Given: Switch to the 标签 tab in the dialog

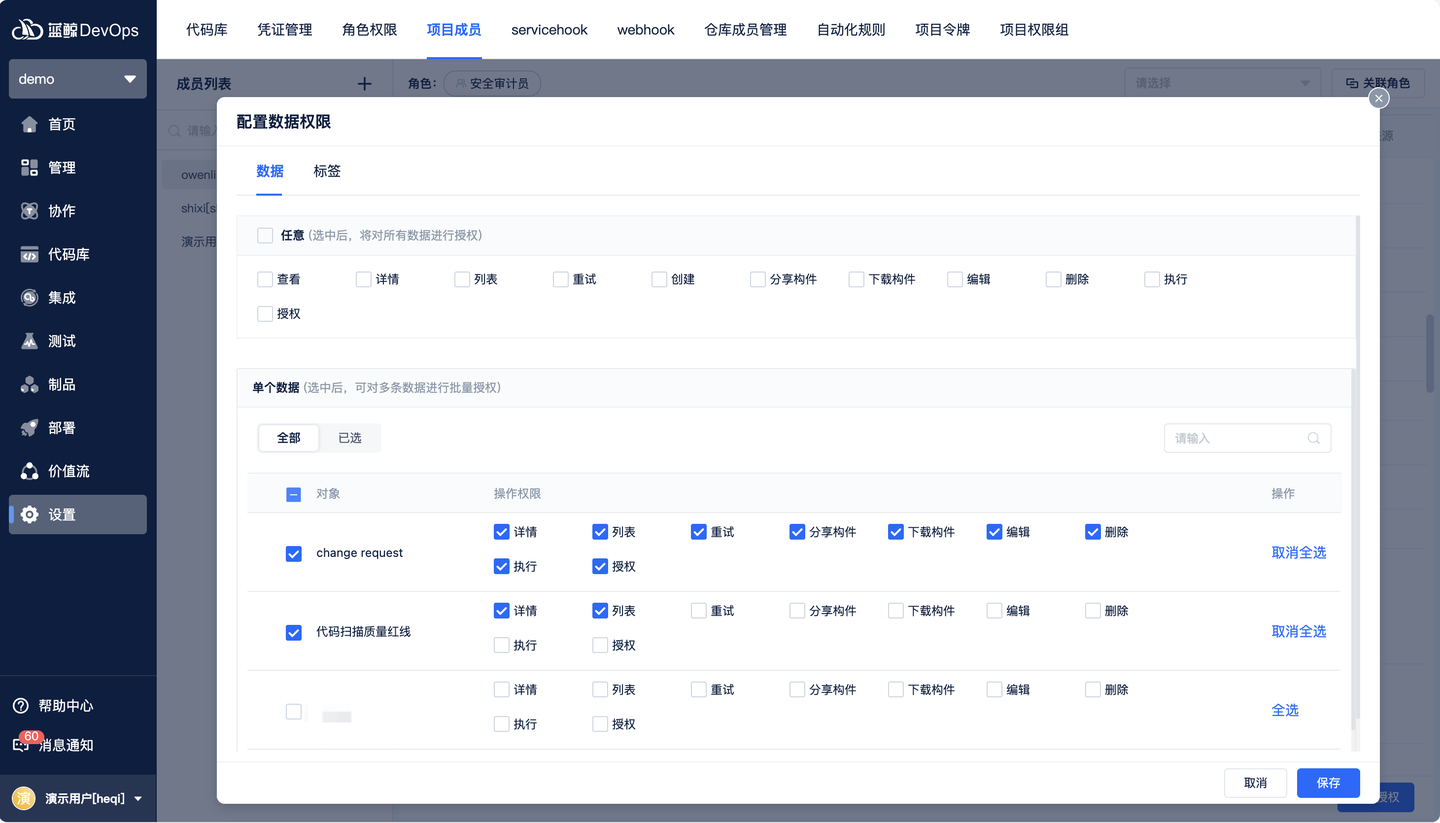Looking at the screenshot, I should 326,170.
